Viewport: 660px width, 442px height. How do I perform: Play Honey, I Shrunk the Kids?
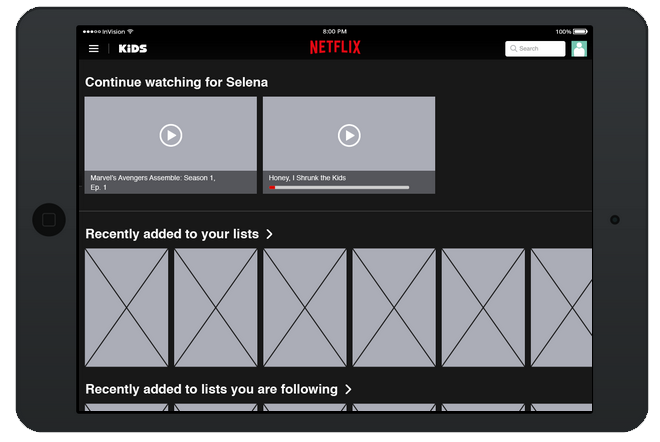(349, 136)
